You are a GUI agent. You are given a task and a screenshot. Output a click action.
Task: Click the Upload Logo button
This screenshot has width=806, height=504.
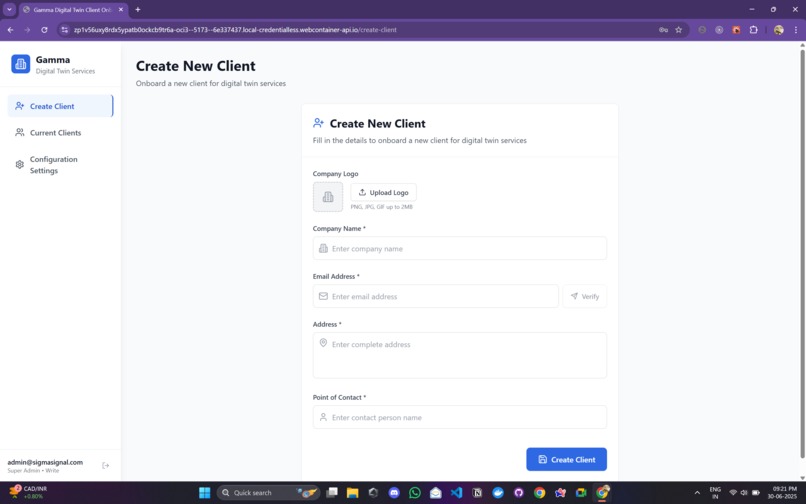click(x=383, y=192)
